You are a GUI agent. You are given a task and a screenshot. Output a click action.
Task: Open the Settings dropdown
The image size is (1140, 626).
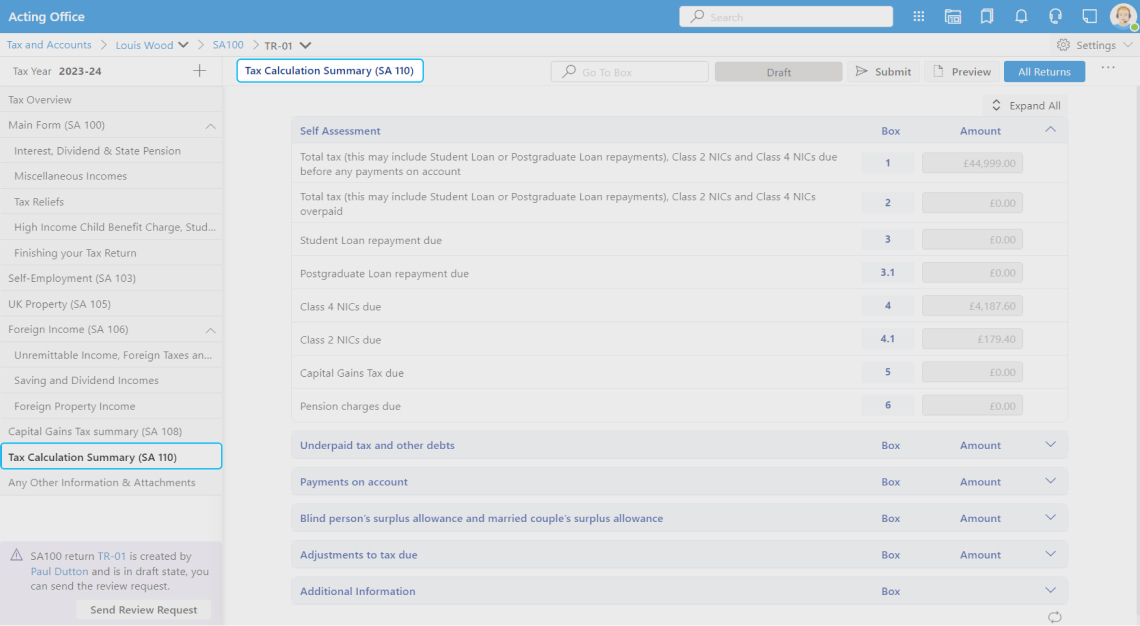pos(1095,45)
